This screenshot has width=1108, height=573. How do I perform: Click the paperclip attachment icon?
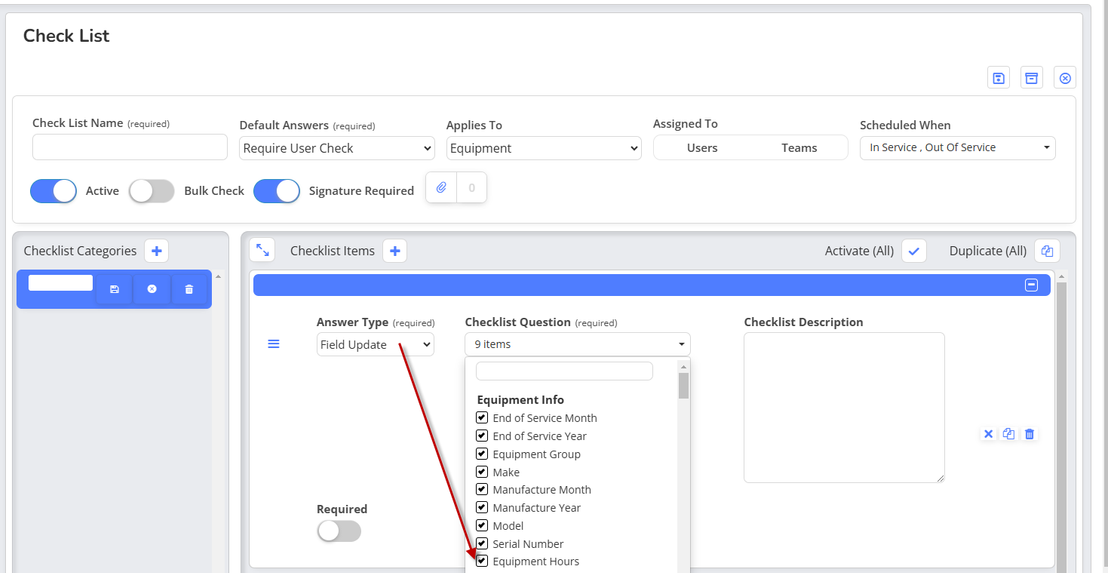coord(442,187)
